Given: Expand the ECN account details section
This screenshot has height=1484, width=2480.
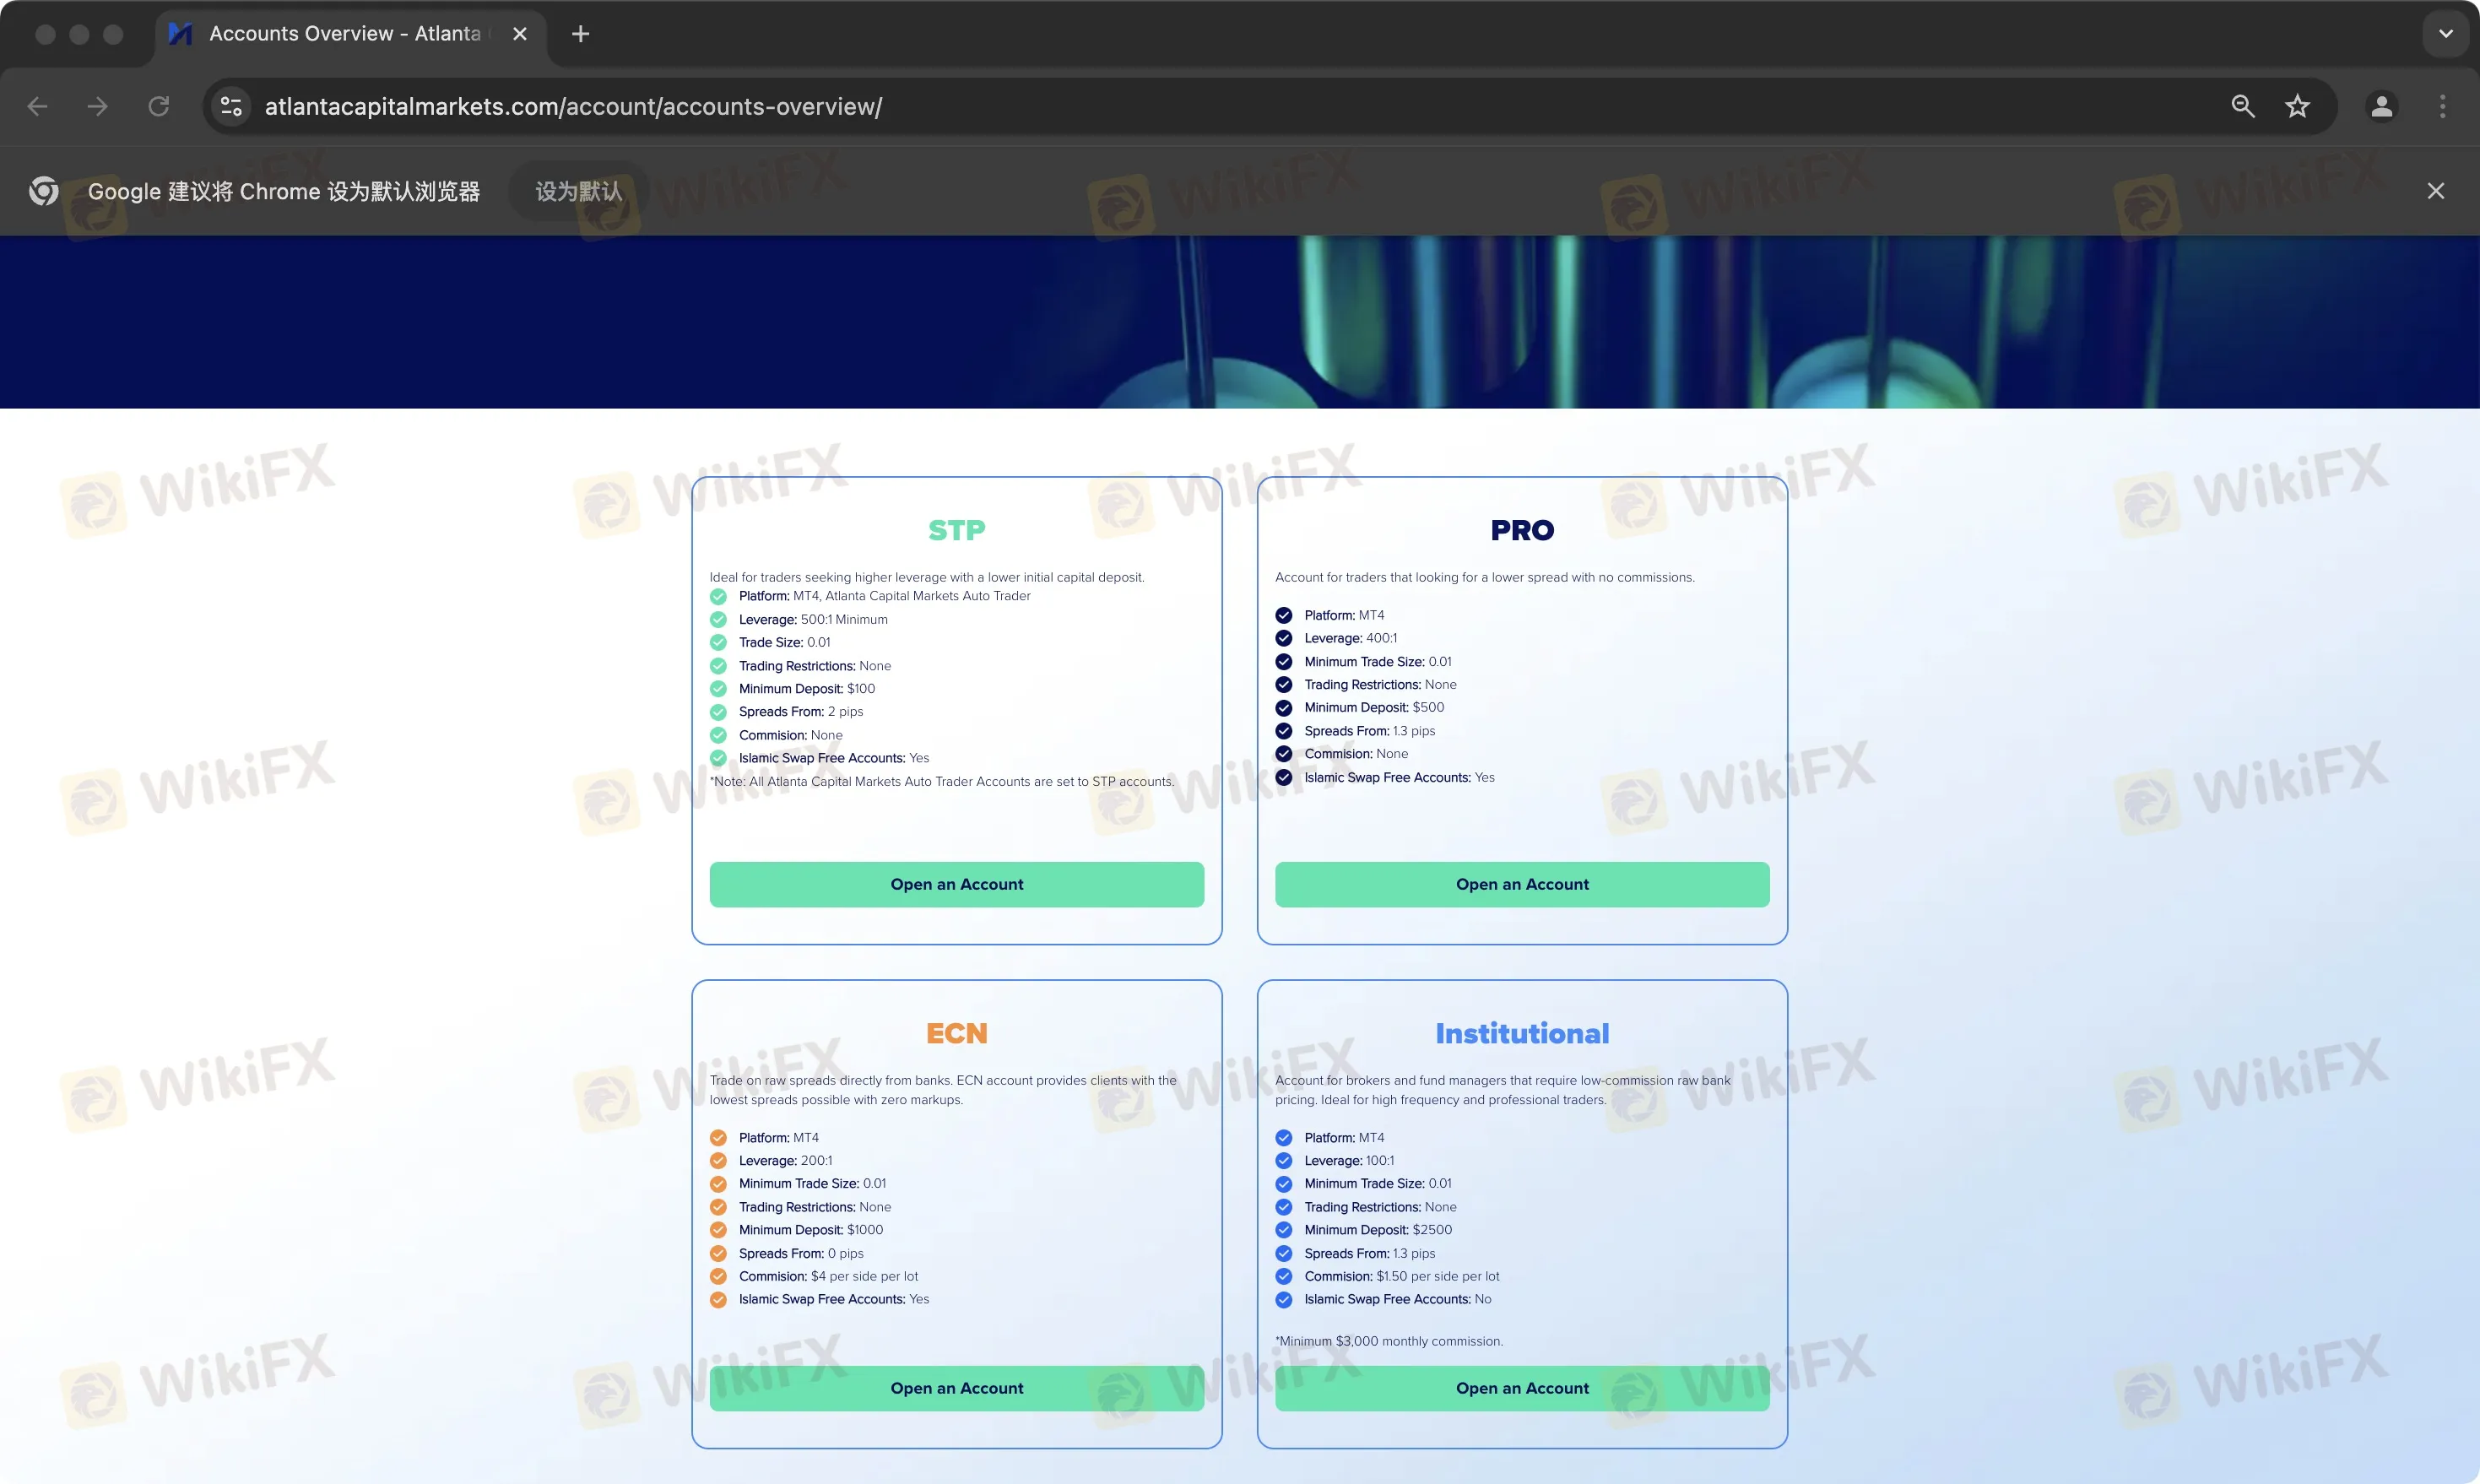Looking at the screenshot, I should tap(956, 1032).
